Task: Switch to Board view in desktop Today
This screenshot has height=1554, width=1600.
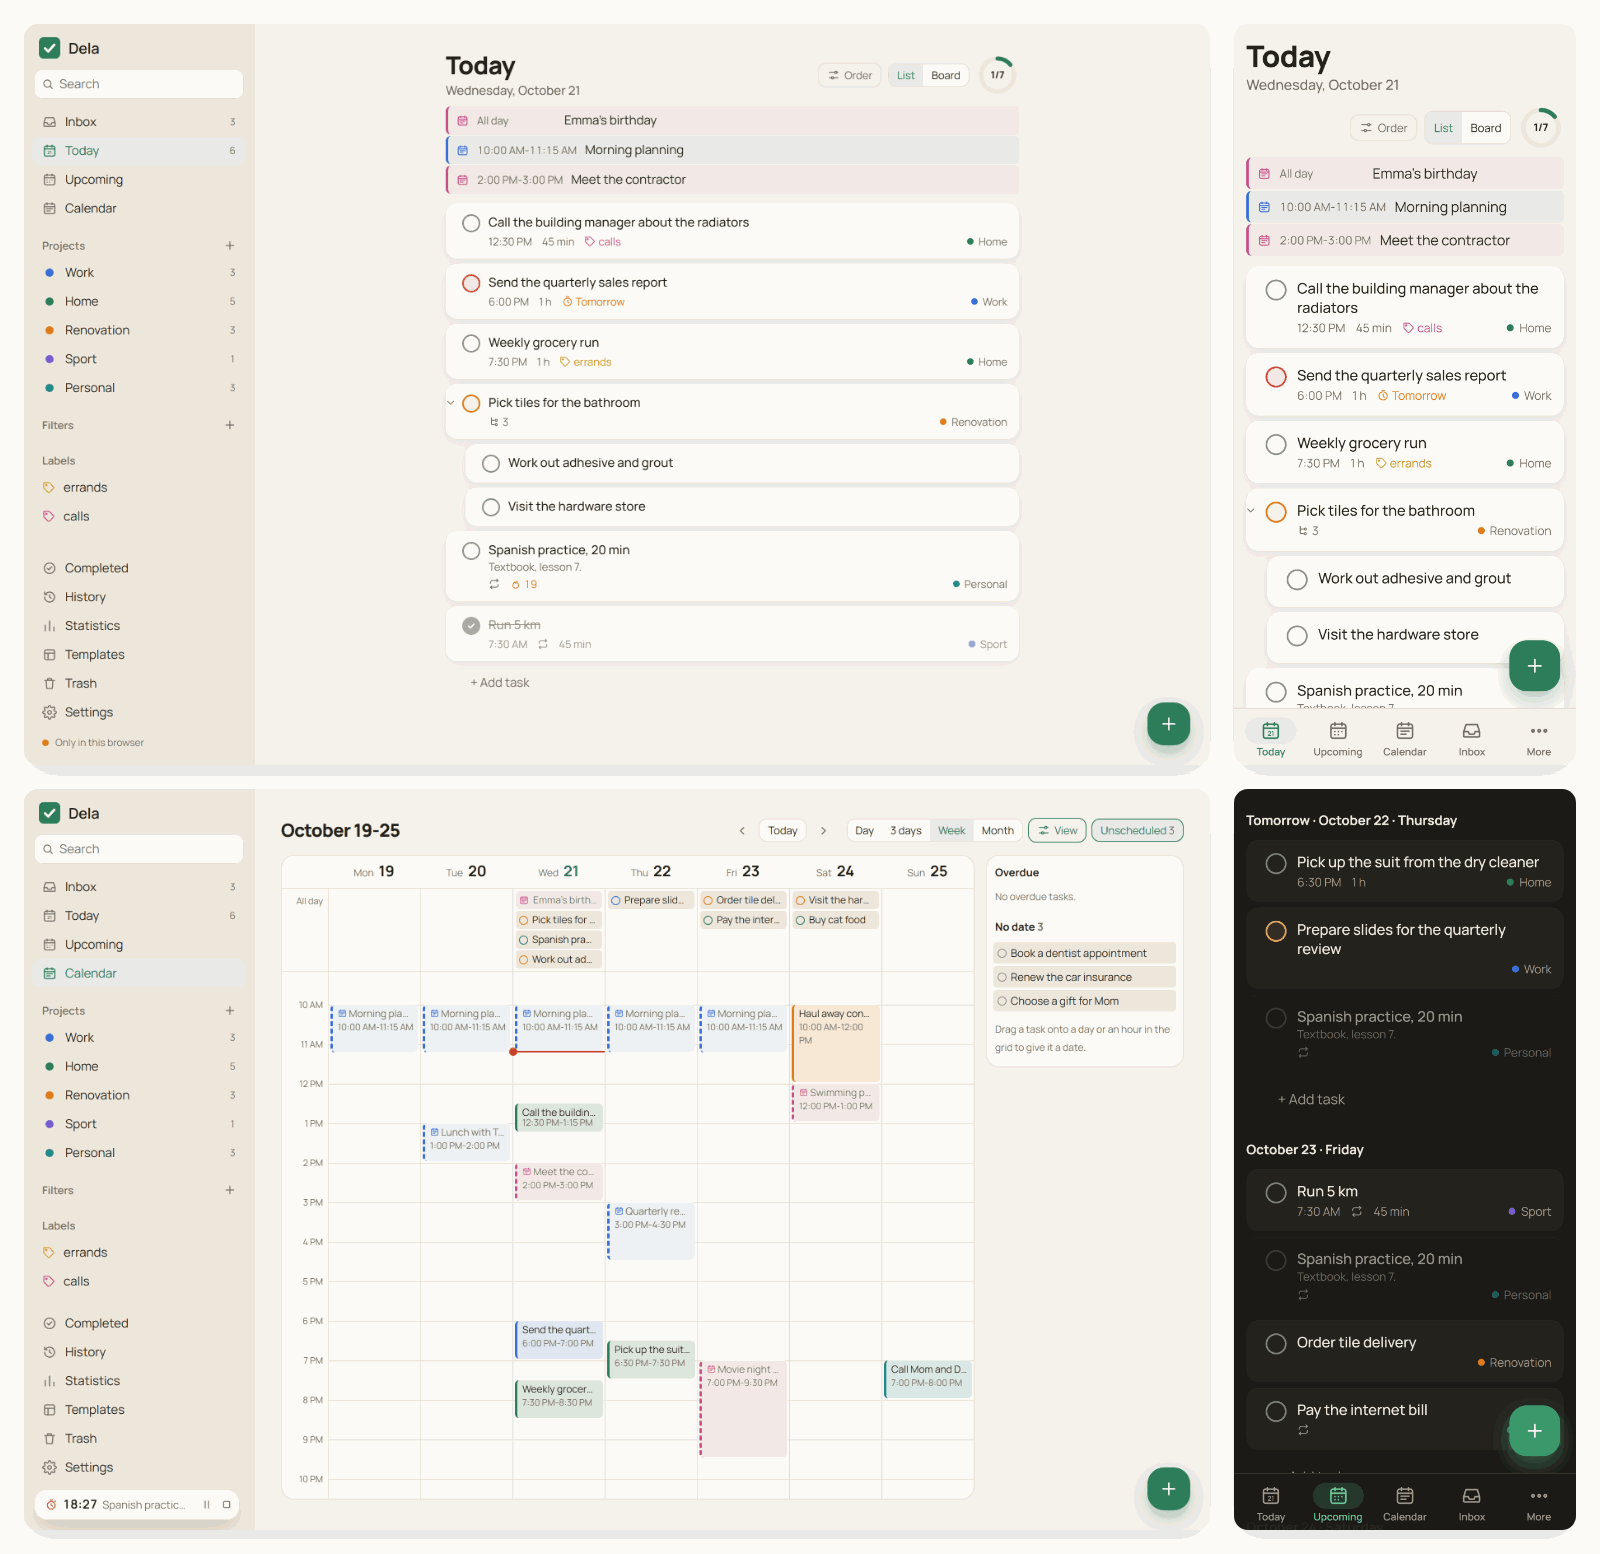Action: (945, 75)
